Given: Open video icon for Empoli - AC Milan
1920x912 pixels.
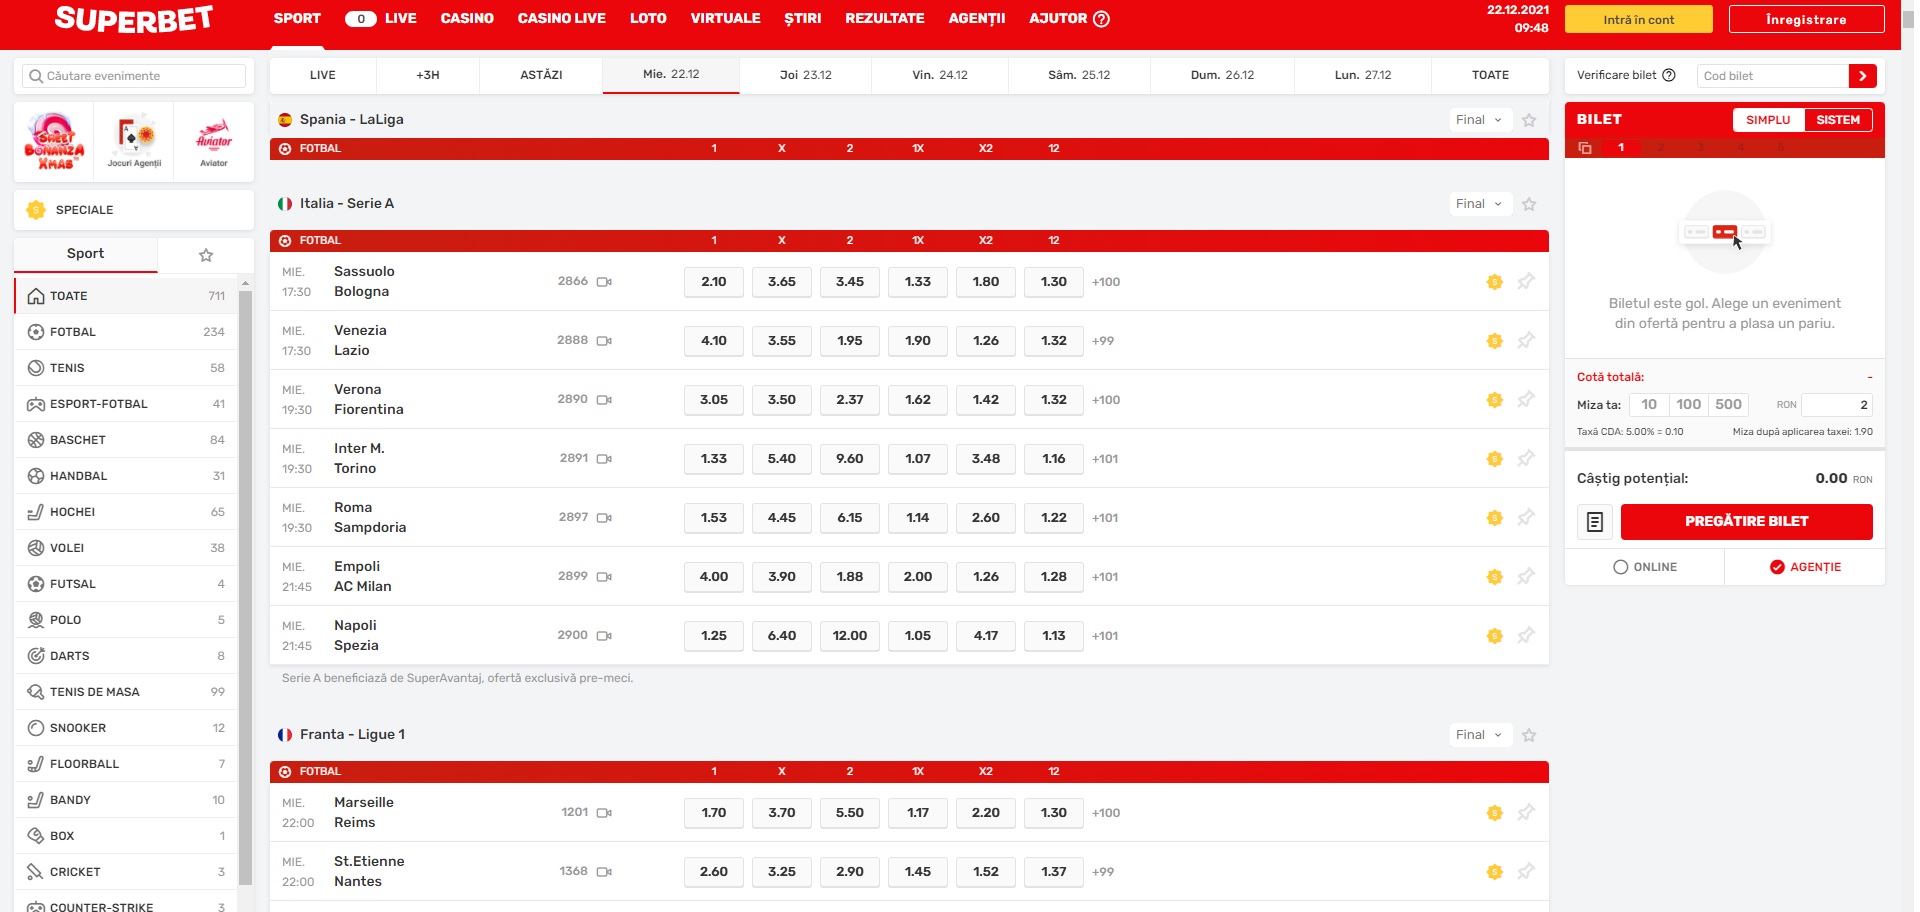Looking at the screenshot, I should click(604, 577).
